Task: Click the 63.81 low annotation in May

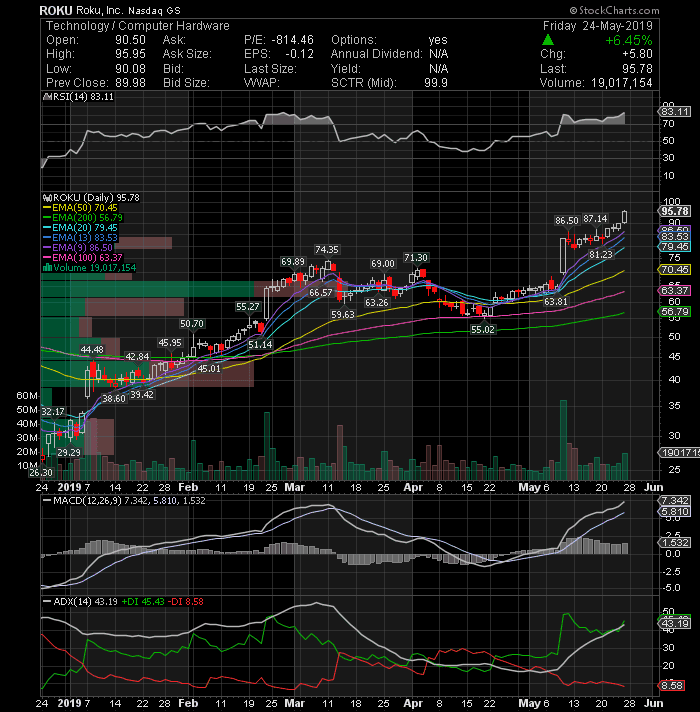Action: click(x=556, y=302)
